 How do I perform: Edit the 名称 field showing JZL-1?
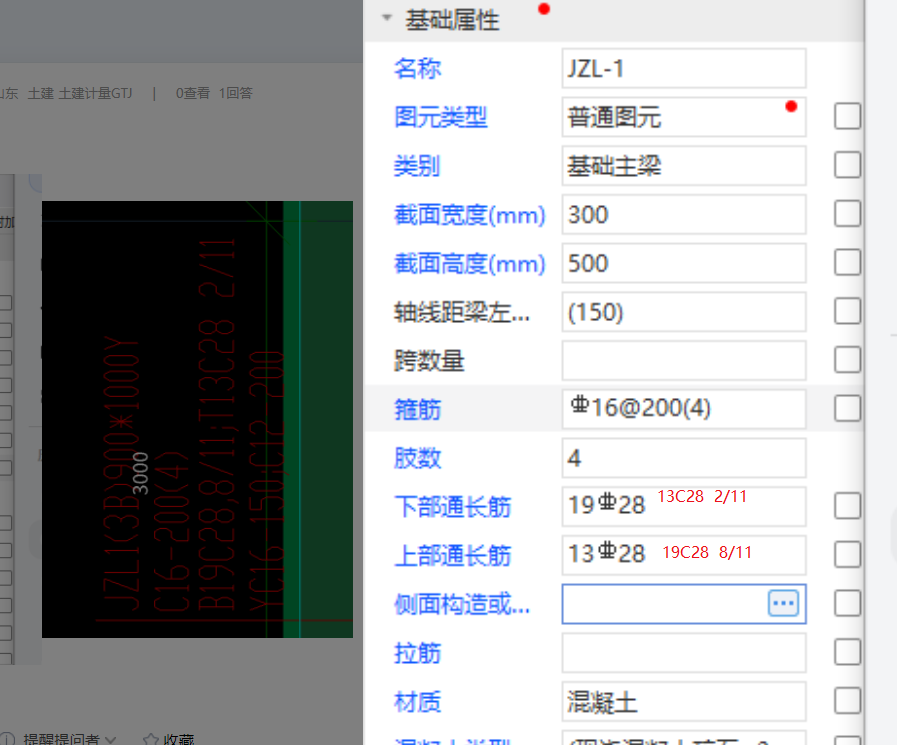click(684, 68)
